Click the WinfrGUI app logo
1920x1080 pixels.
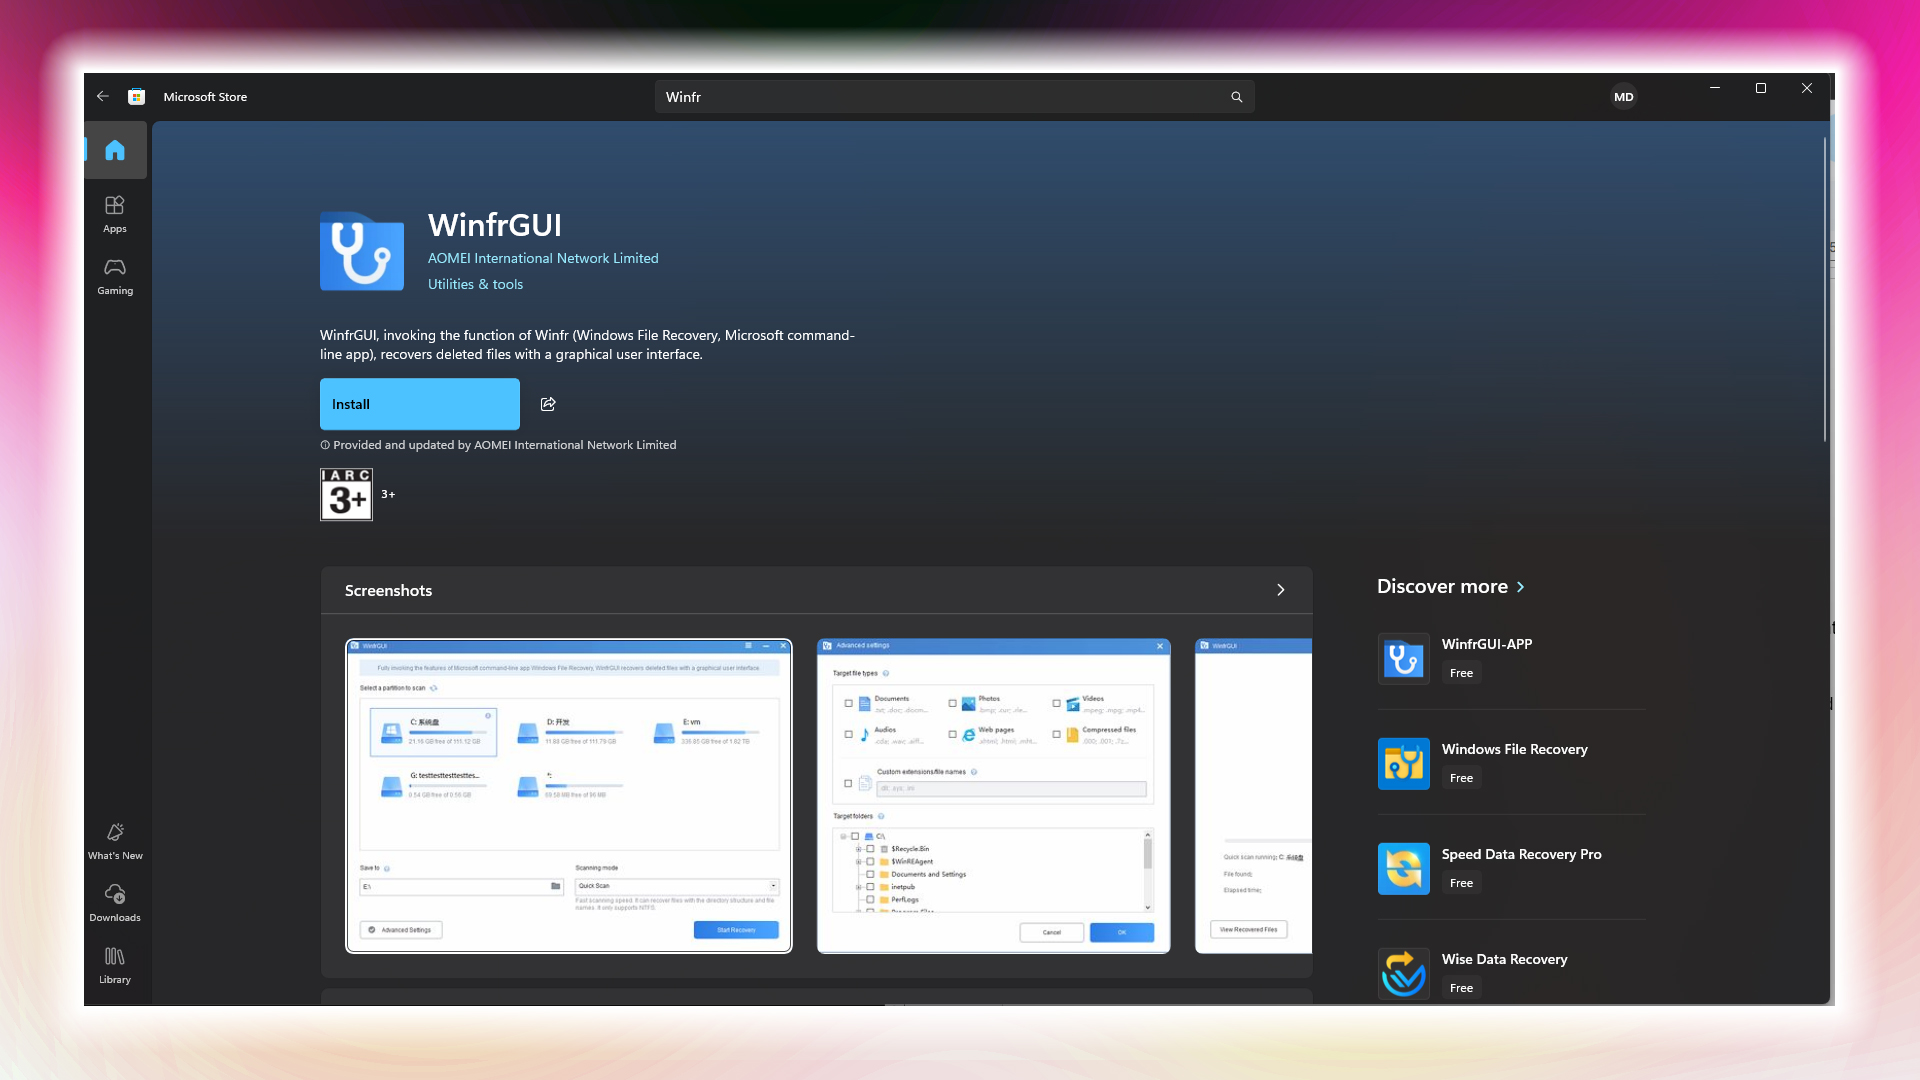[362, 251]
